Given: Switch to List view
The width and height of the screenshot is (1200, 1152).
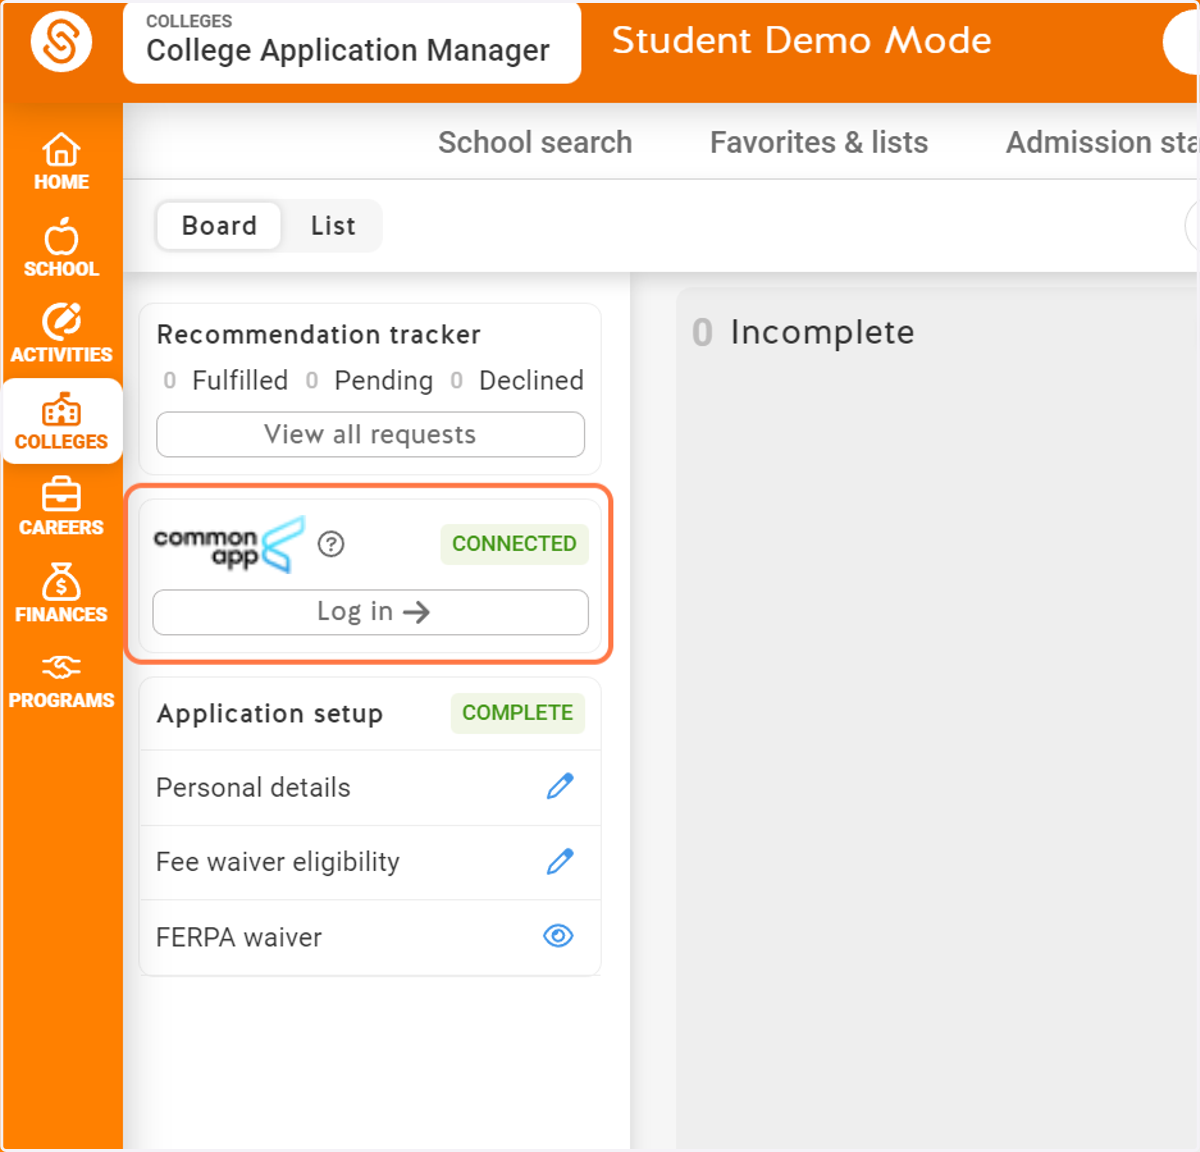Looking at the screenshot, I should click(x=333, y=226).
